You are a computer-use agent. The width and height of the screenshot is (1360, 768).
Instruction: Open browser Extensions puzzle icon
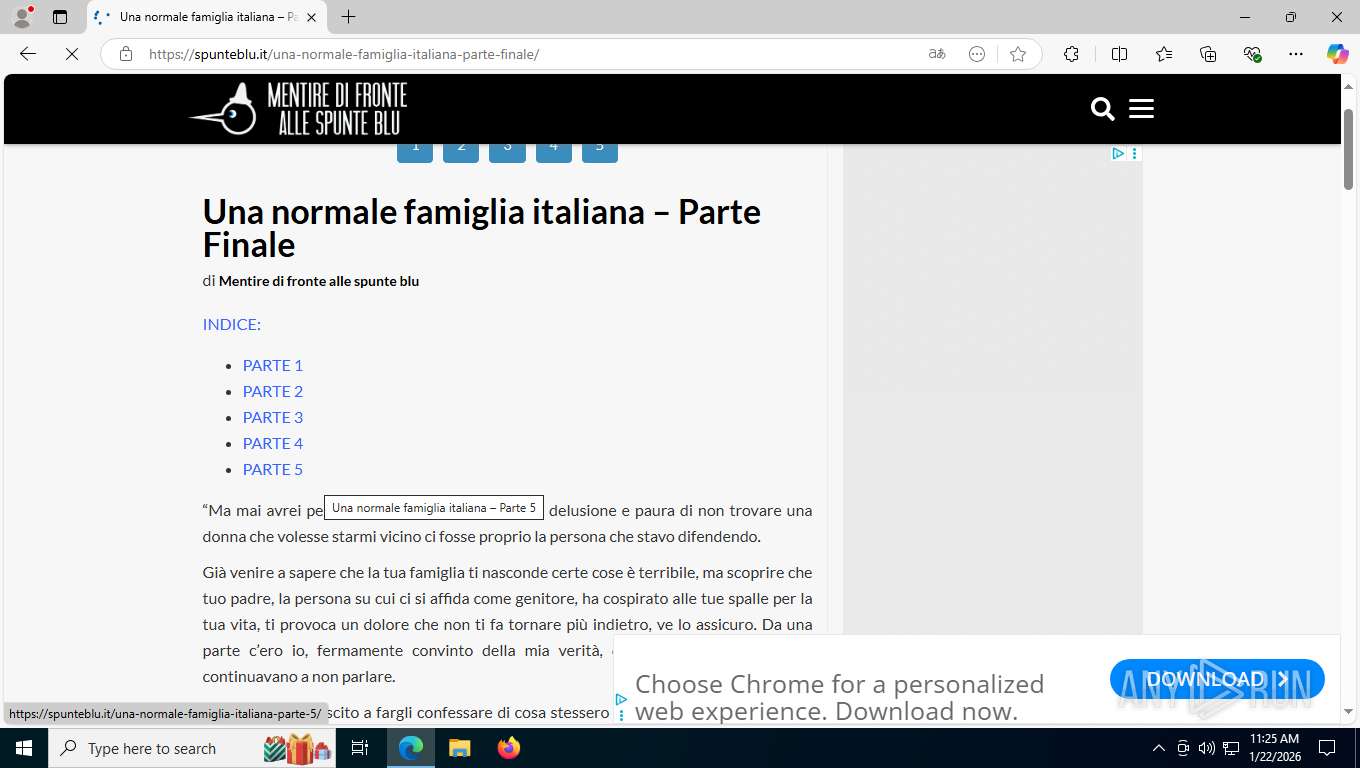(1071, 54)
